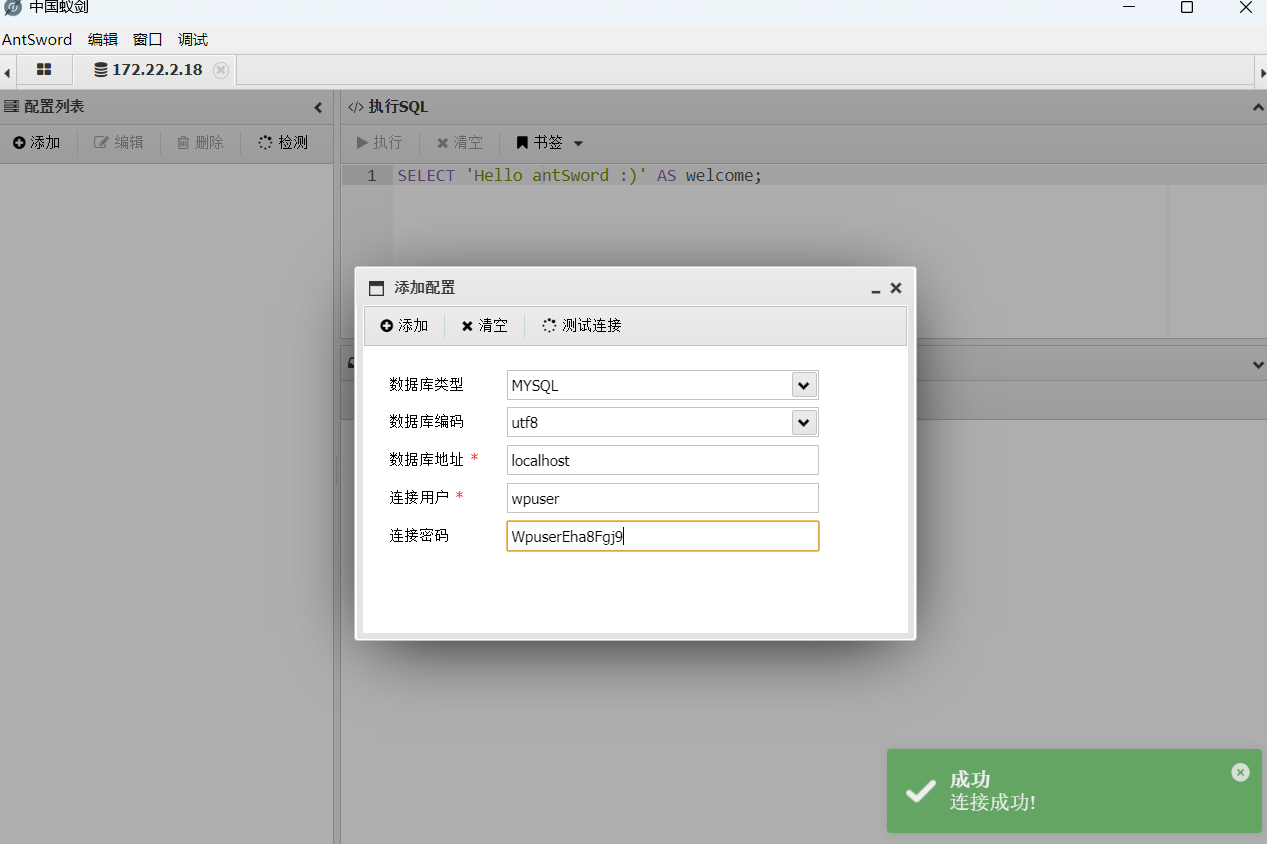Click the 成功 notification checkmark icon

pyautogui.click(x=920, y=791)
